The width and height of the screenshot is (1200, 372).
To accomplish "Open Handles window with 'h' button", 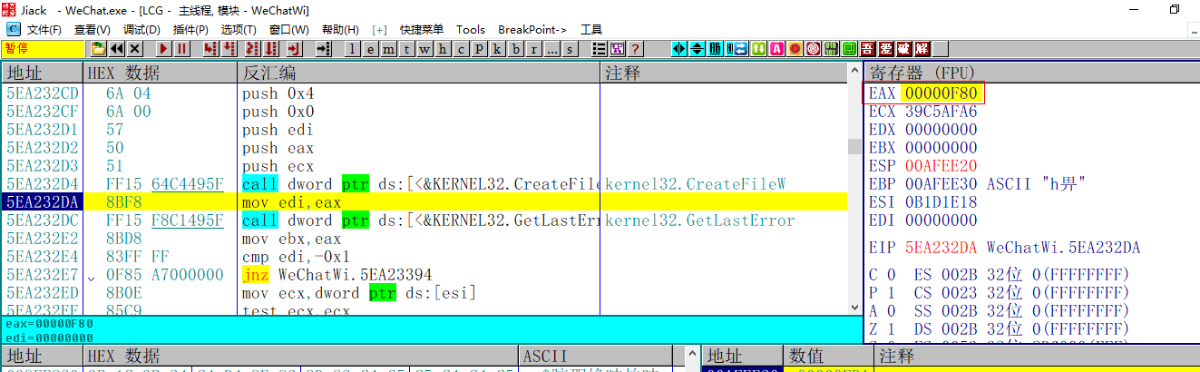I will click(442, 48).
